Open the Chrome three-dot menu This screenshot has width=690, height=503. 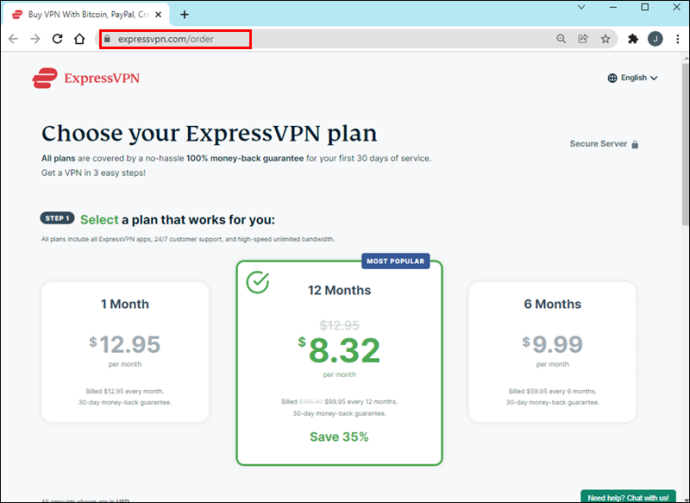[x=678, y=39]
